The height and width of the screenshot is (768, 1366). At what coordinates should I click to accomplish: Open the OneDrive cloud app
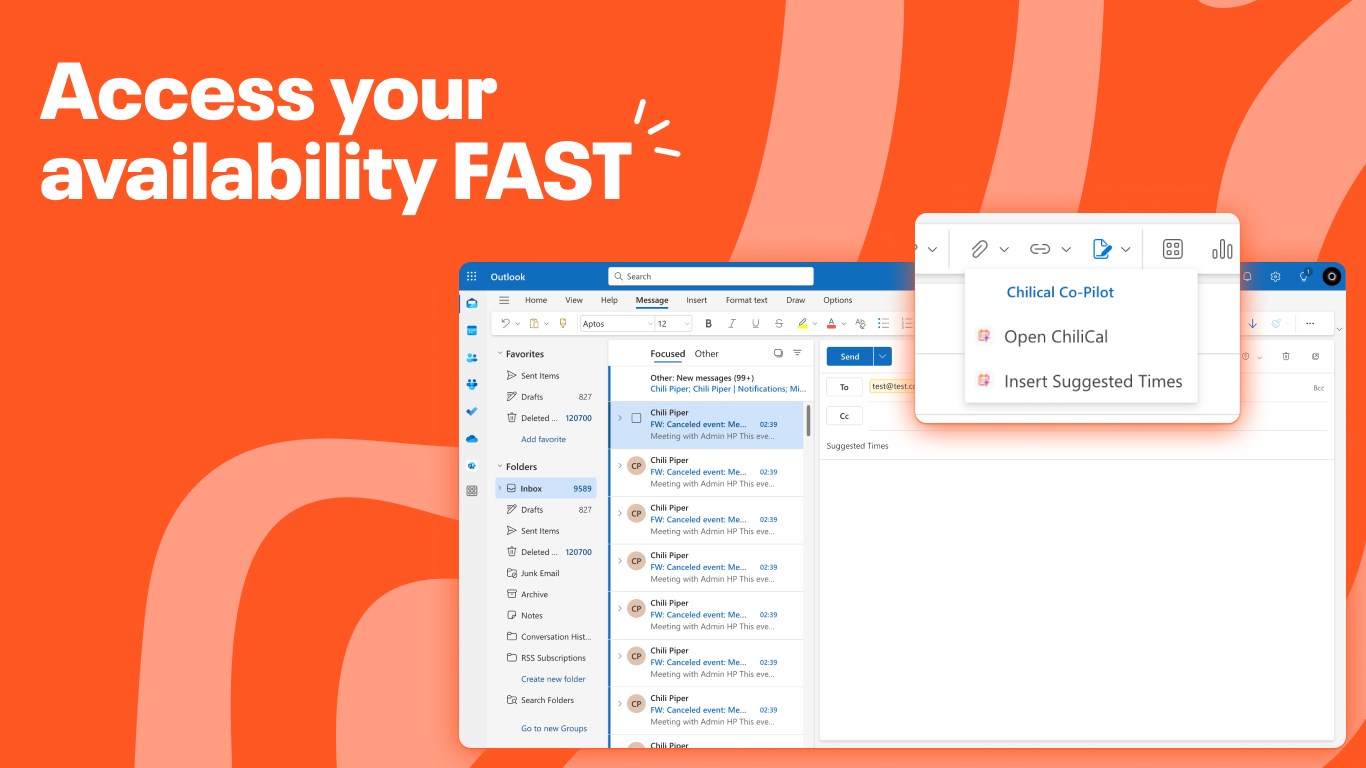point(472,438)
